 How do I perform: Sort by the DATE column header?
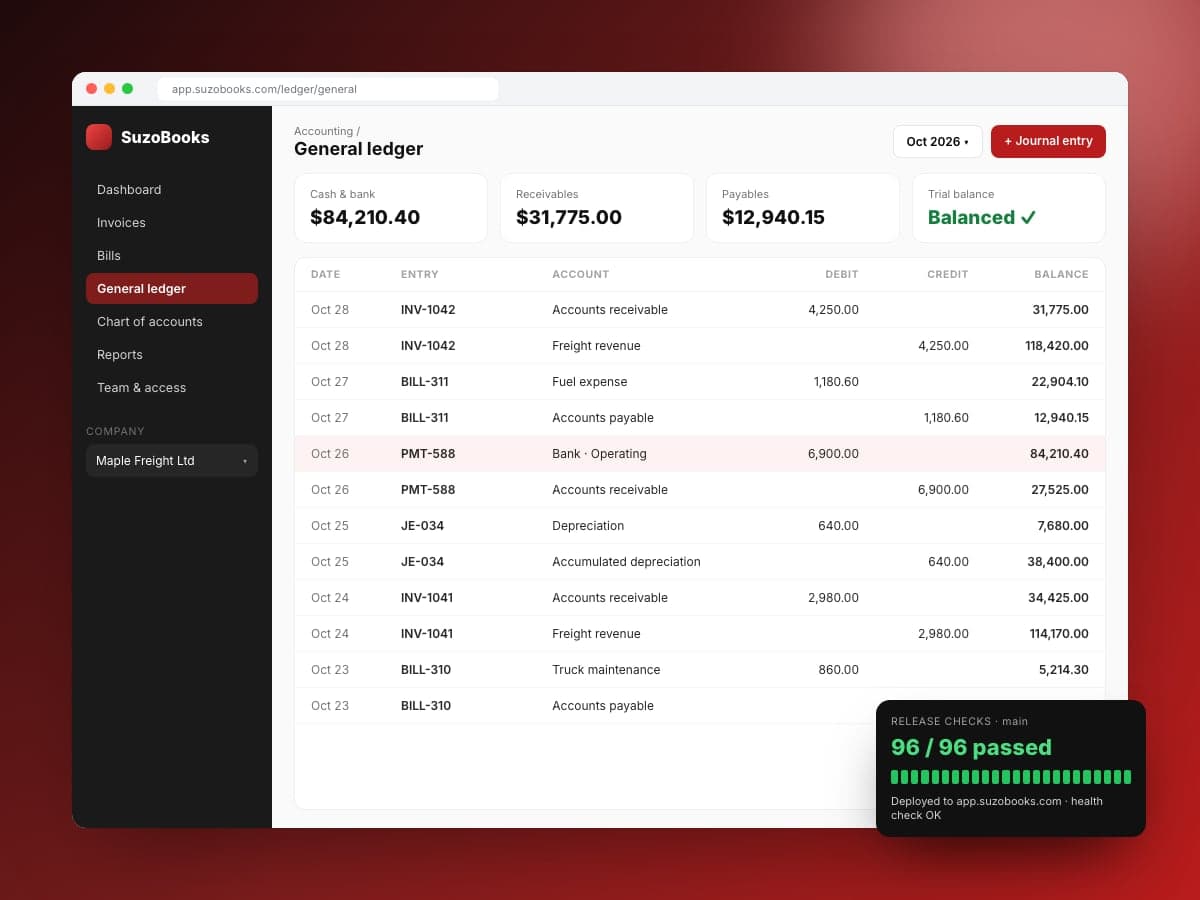pyautogui.click(x=326, y=274)
